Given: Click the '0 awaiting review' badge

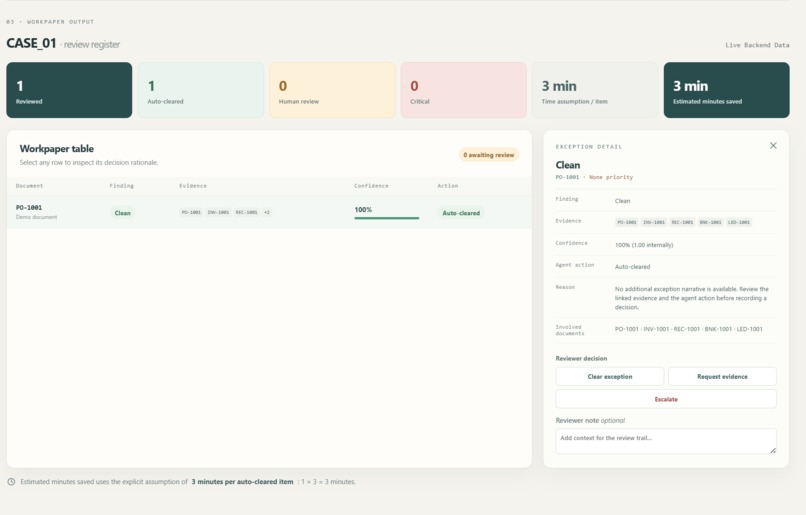Looking at the screenshot, I should pyautogui.click(x=488, y=155).
